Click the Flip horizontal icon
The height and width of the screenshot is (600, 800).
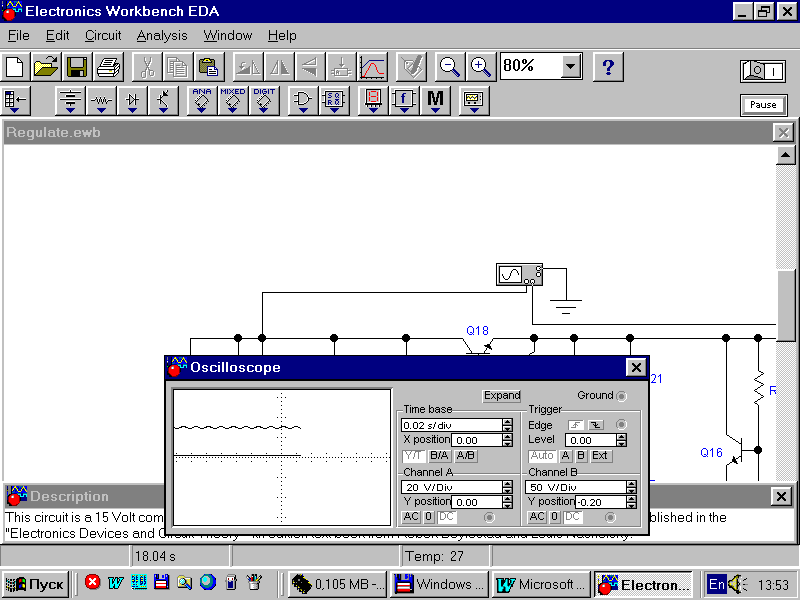(x=279, y=67)
